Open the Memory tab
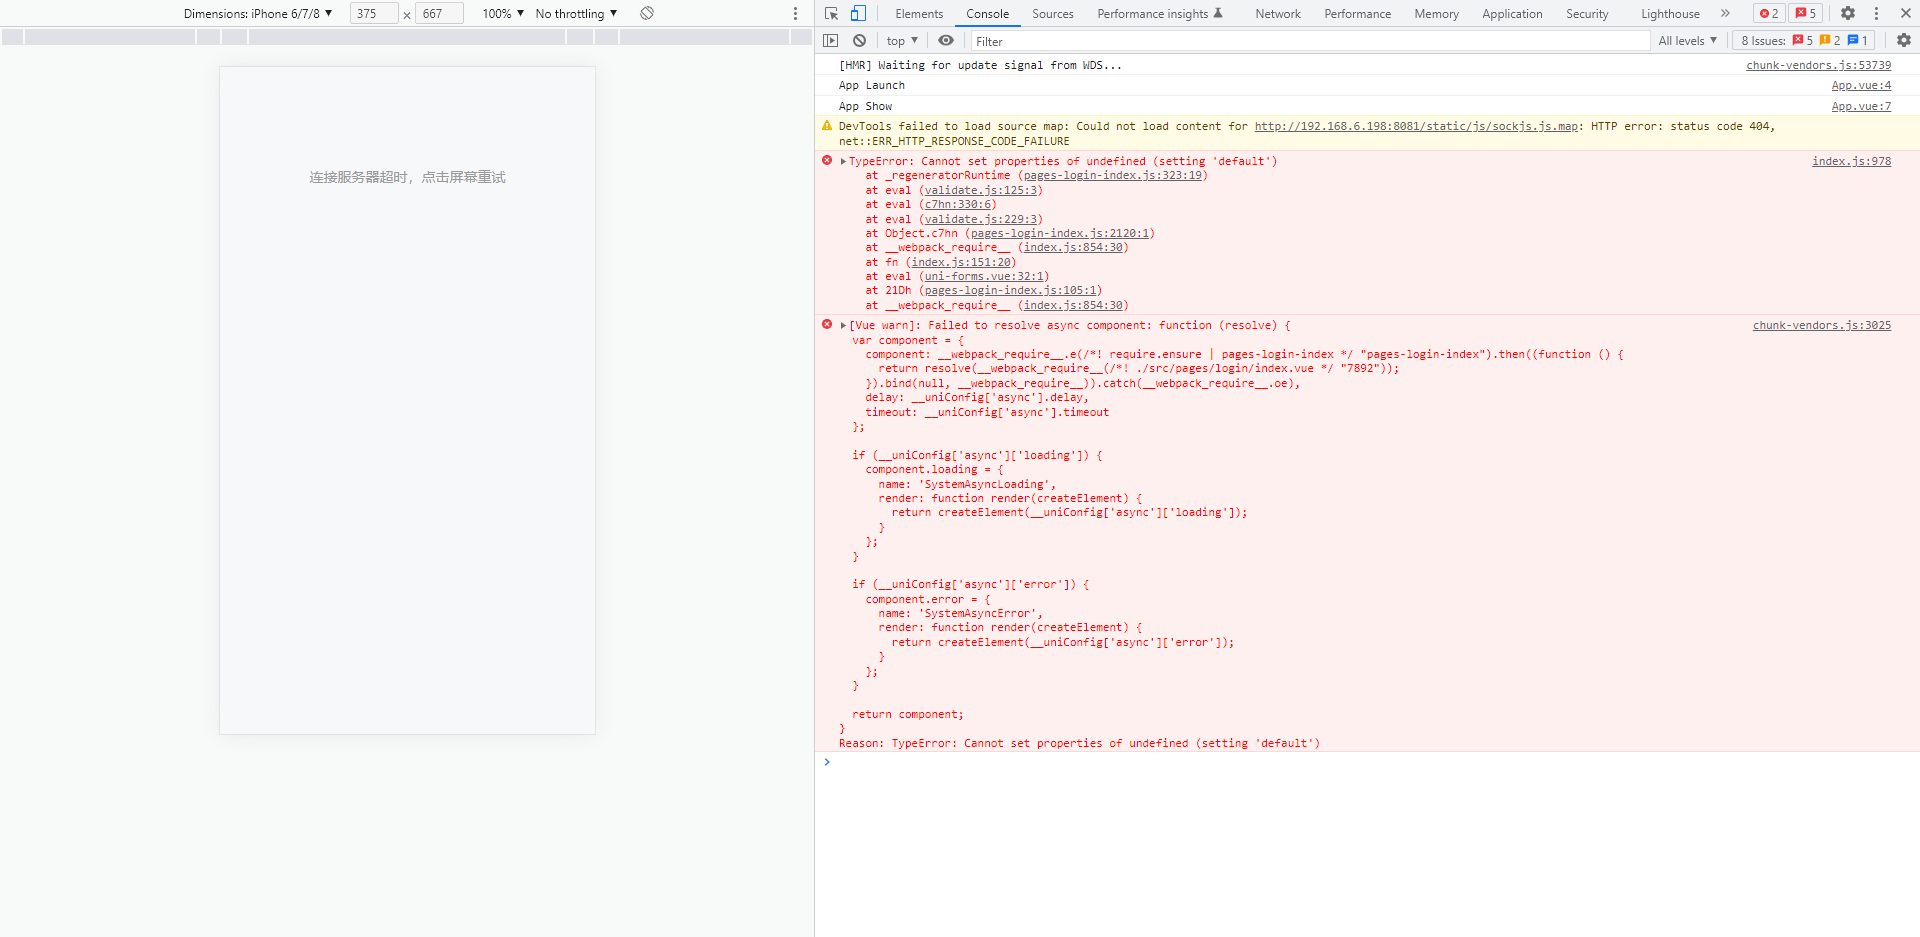The width and height of the screenshot is (1920, 937). [1436, 14]
